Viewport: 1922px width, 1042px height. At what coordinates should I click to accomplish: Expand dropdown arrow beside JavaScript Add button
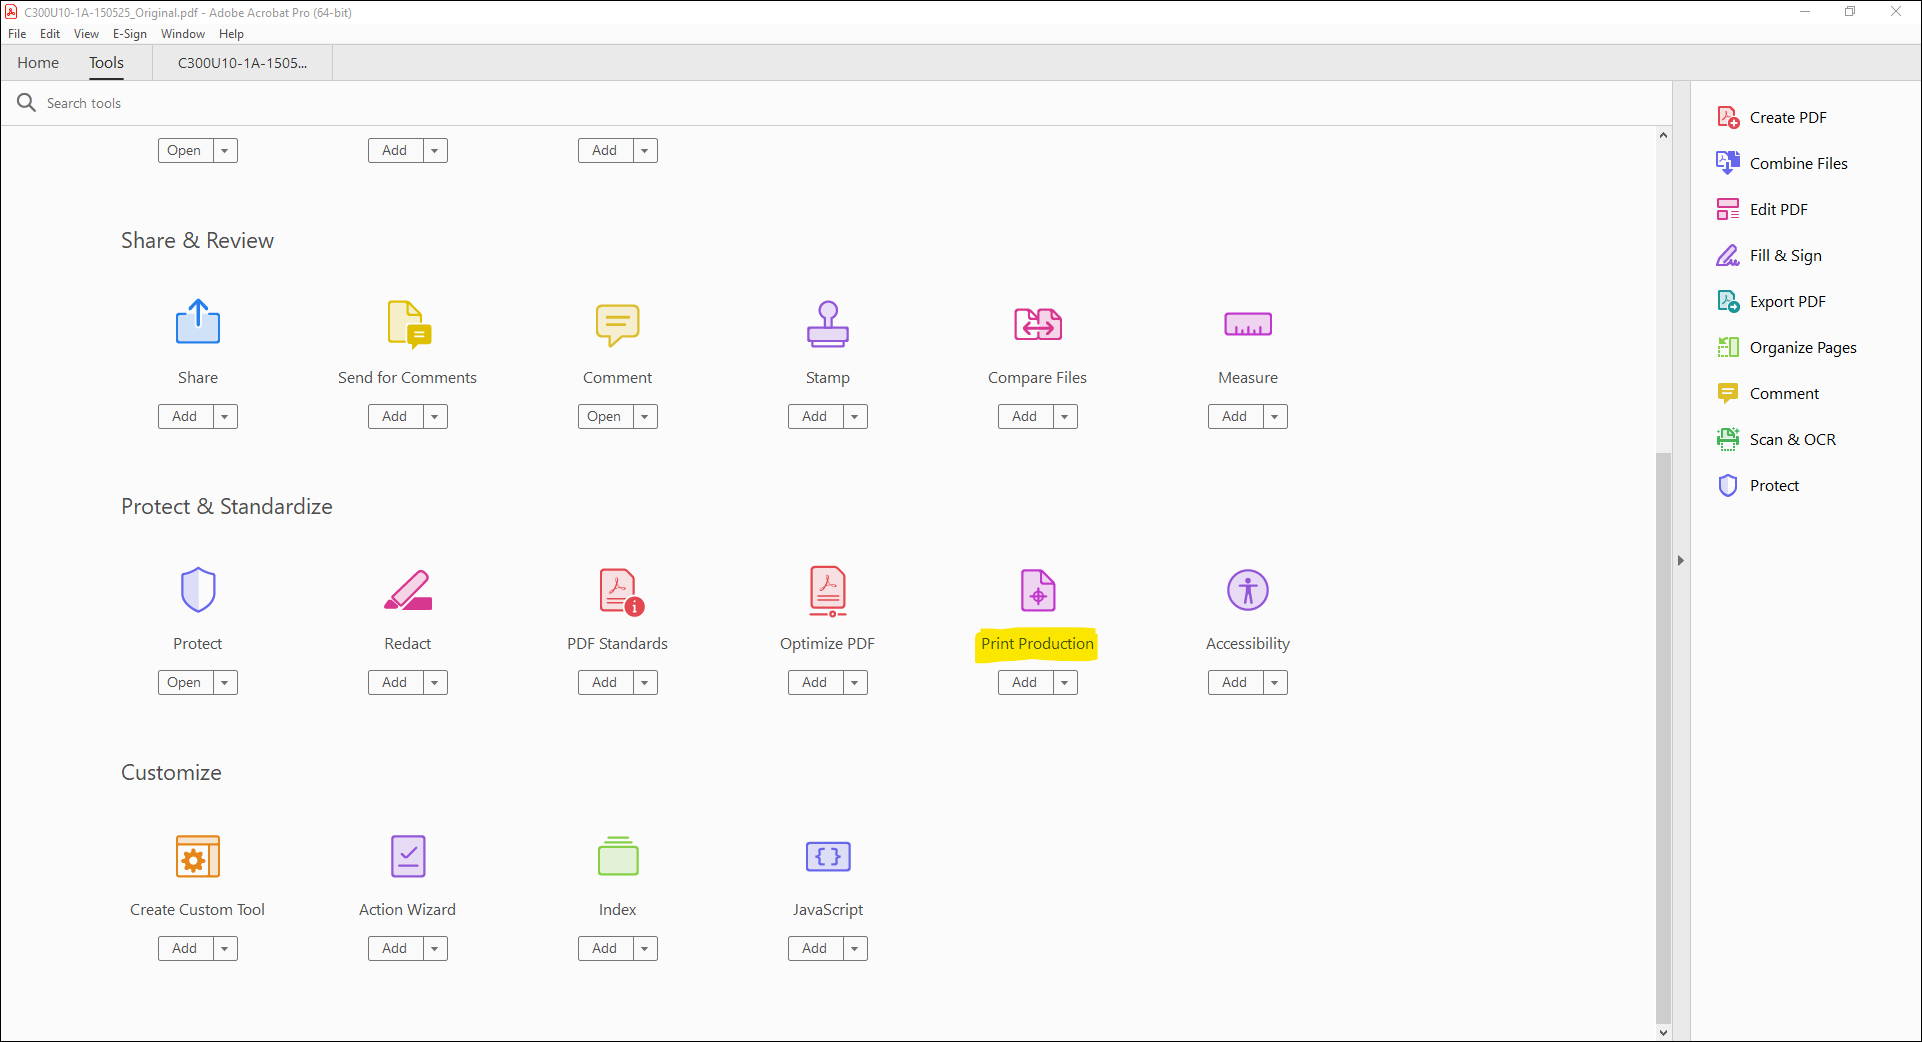(855, 948)
